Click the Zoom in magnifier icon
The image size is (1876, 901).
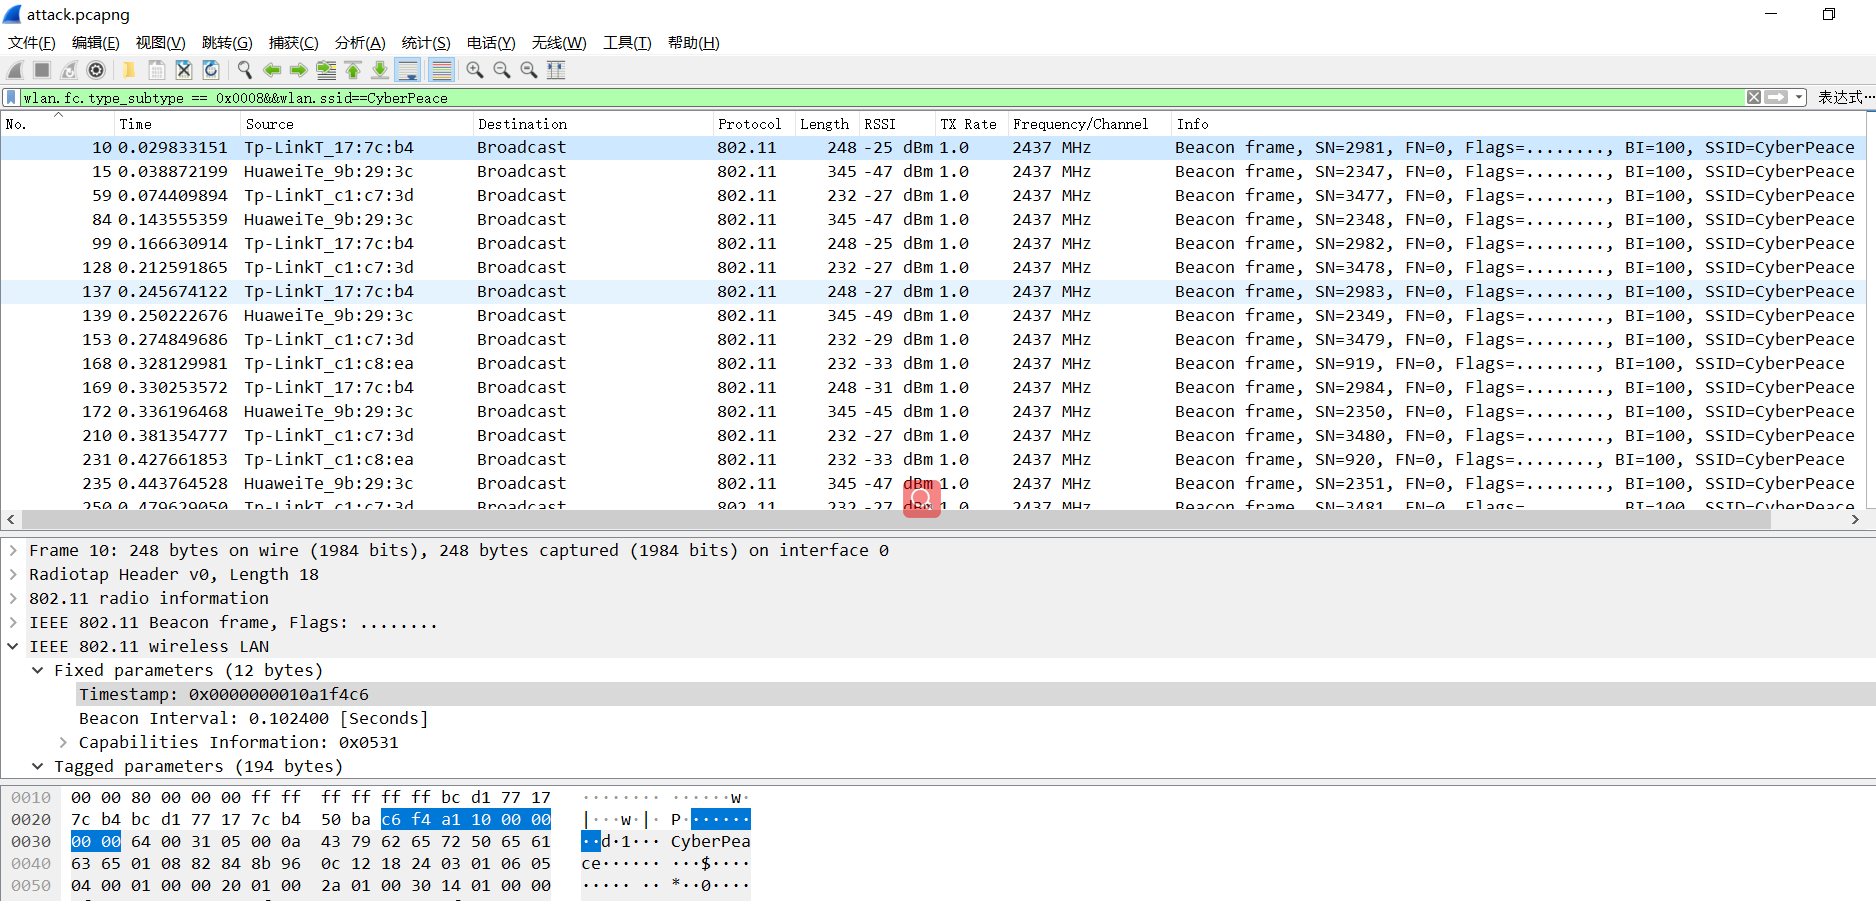[475, 70]
